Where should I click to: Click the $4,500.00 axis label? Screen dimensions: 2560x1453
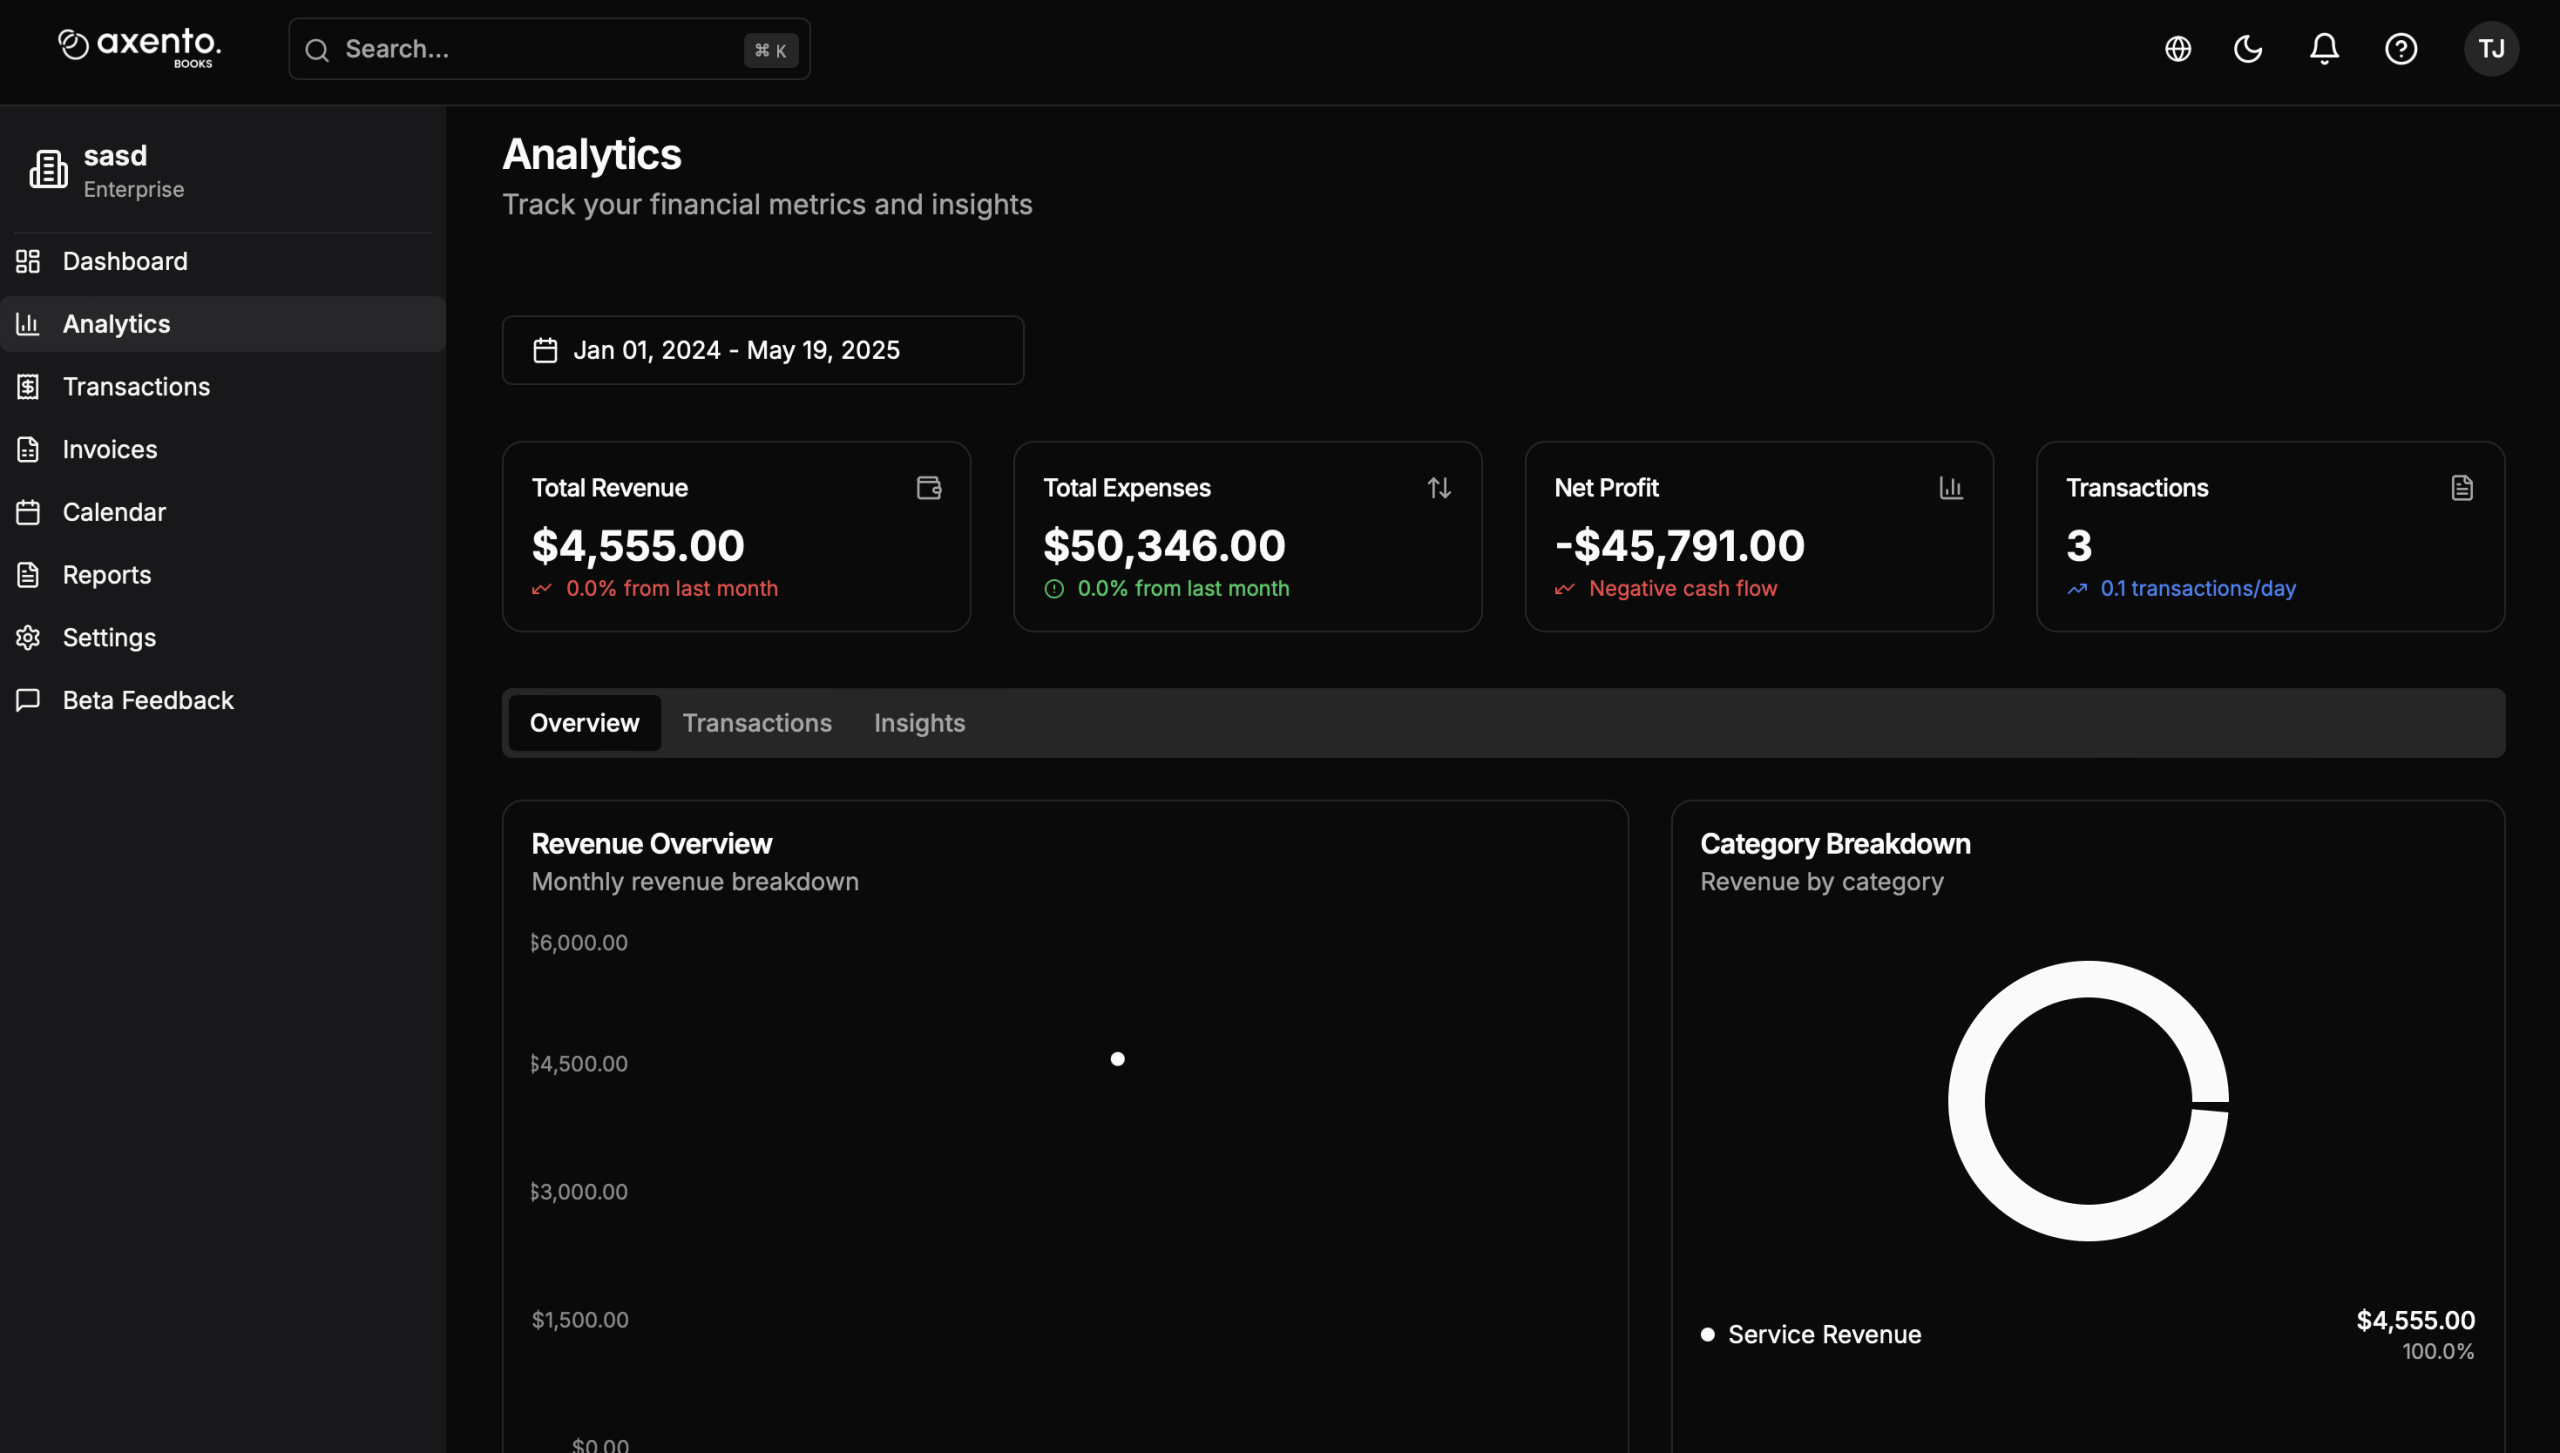[579, 1064]
